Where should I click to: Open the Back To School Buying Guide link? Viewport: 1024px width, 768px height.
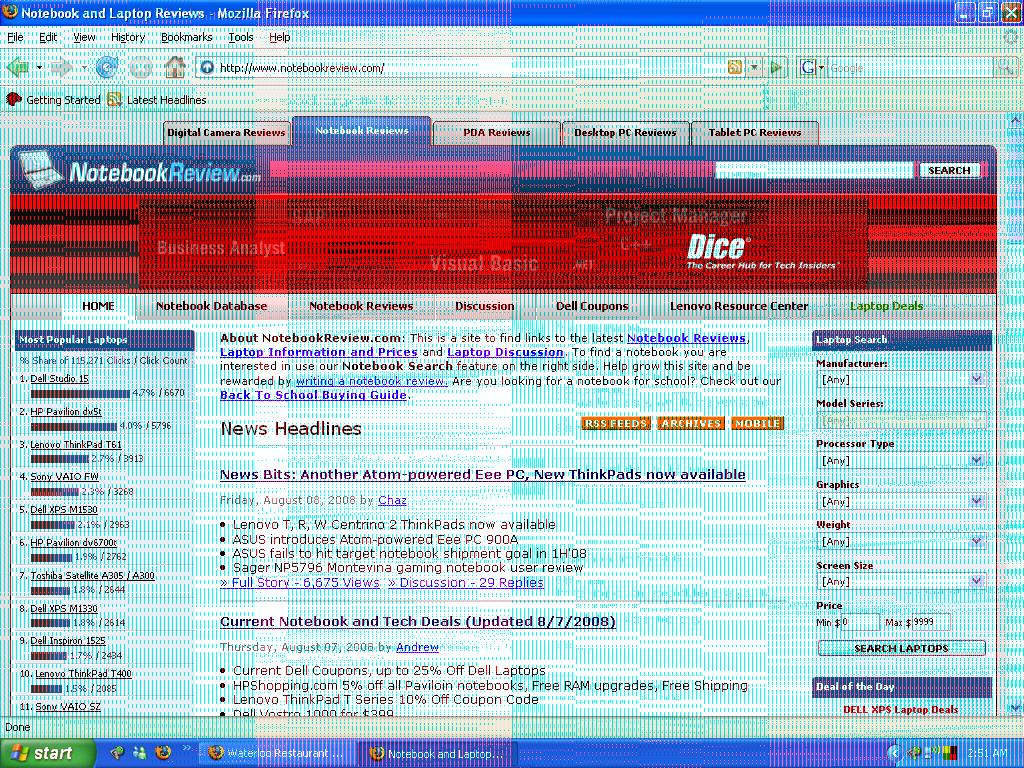pos(313,395)
